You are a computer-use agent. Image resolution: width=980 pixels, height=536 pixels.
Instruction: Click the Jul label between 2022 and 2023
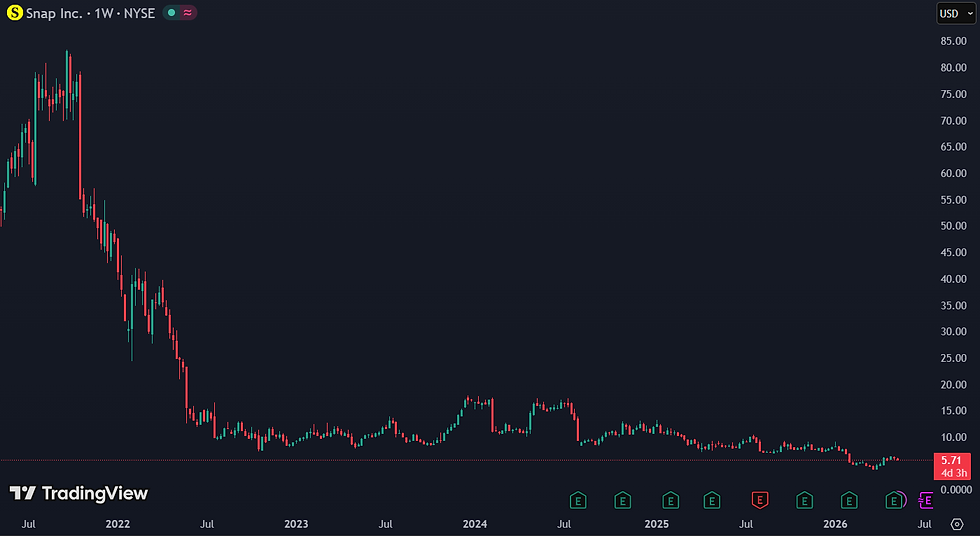pos(207,524)
